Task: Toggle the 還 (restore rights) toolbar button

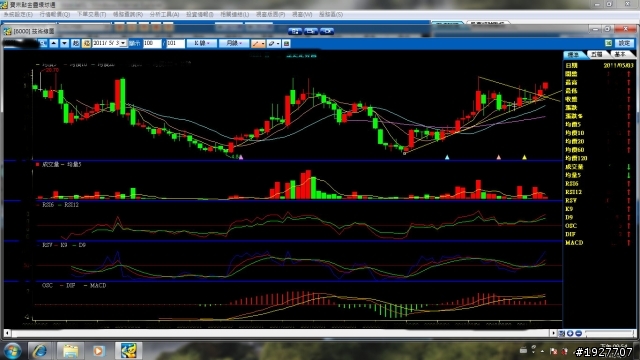Action: 86,43
